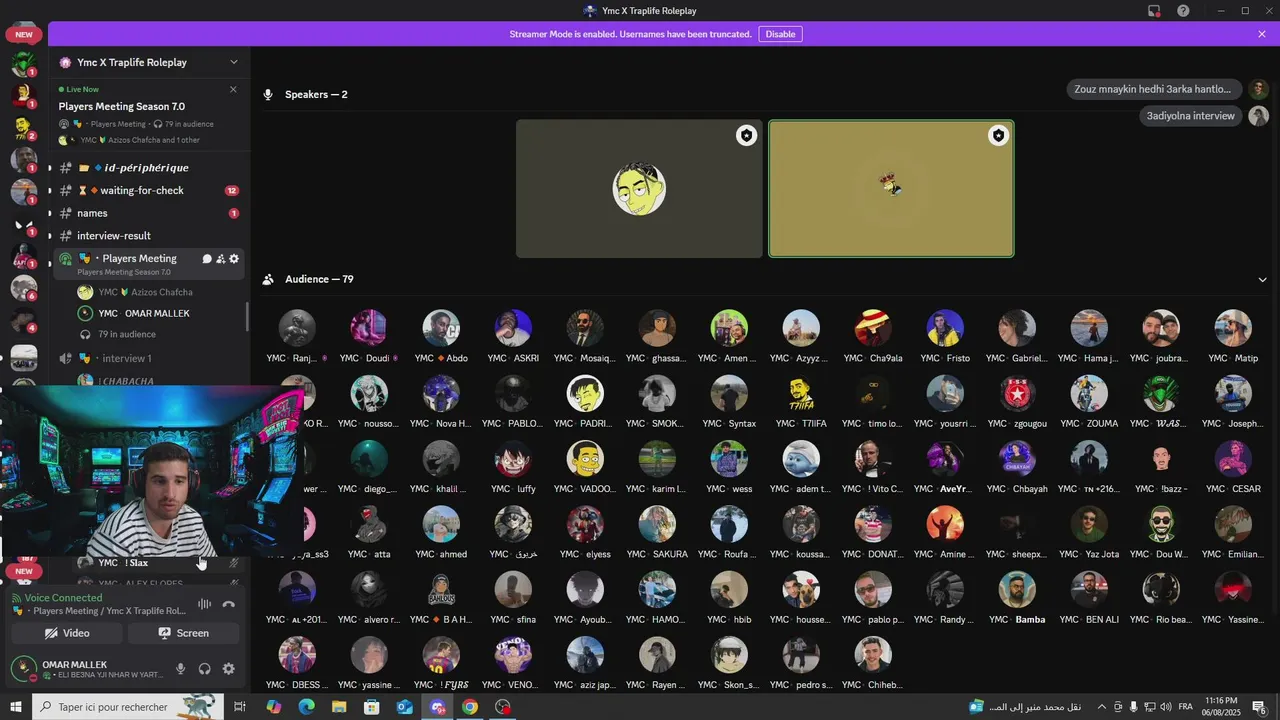1280x720 pixels.
Task: Click the stage icon for Players Meeting channel
Action: tap(66, 259)
